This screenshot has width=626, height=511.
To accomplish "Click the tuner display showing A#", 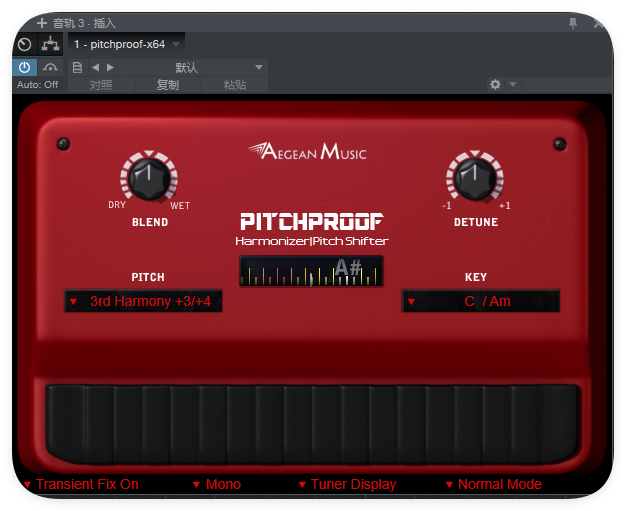I will (x=311, y=271).
